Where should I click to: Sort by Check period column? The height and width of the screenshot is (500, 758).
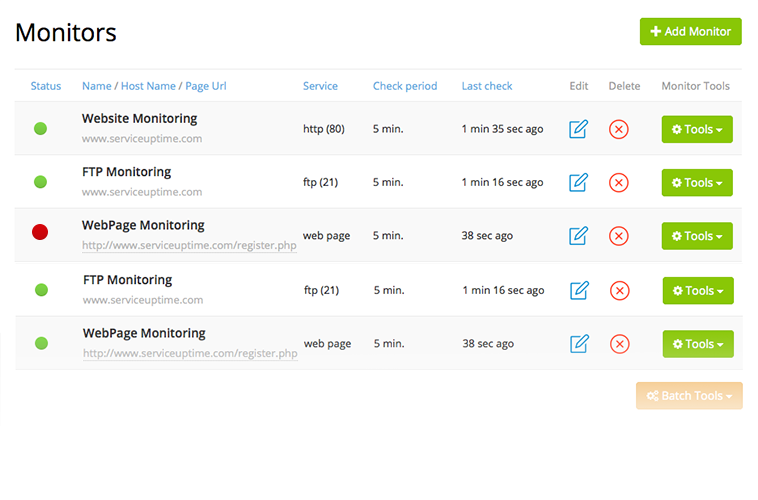pyautogui.click(x=405, y=86)
